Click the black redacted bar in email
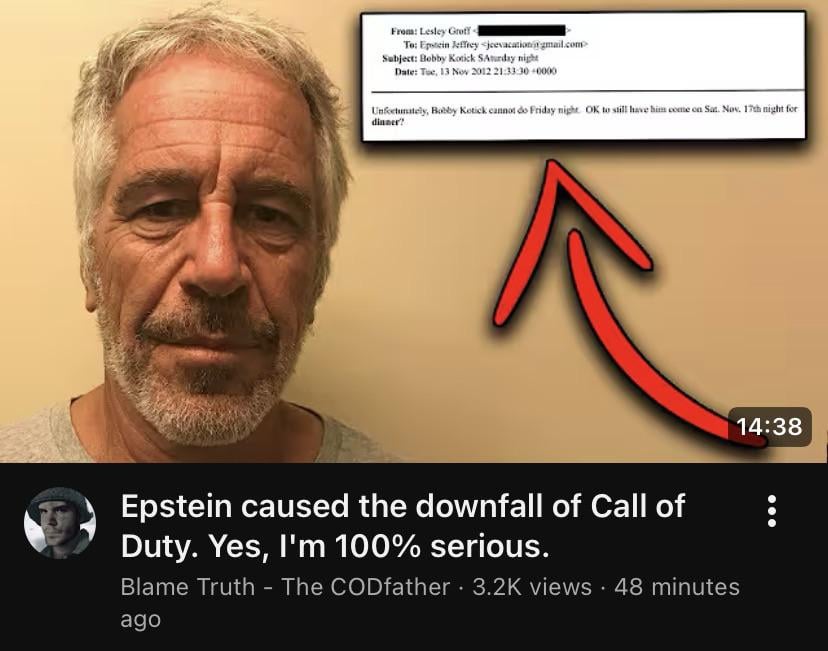The width and height of the screenshot is (828, 651). click(x=521, y=31)
